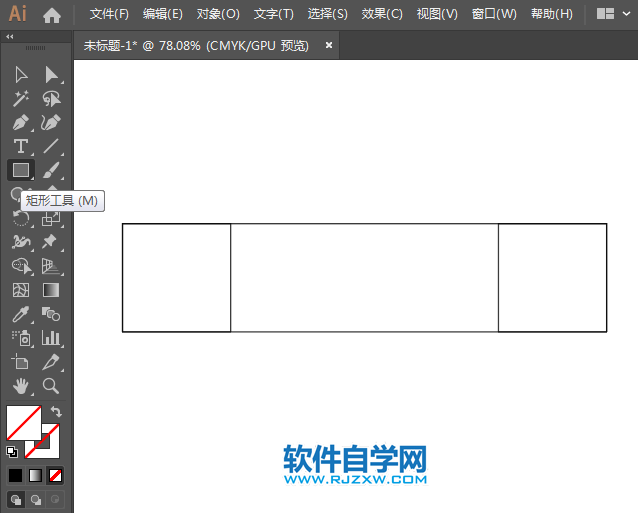Choose the Warp tool
The width and height of the screenshot is (638, 513).
pos(21,242)
